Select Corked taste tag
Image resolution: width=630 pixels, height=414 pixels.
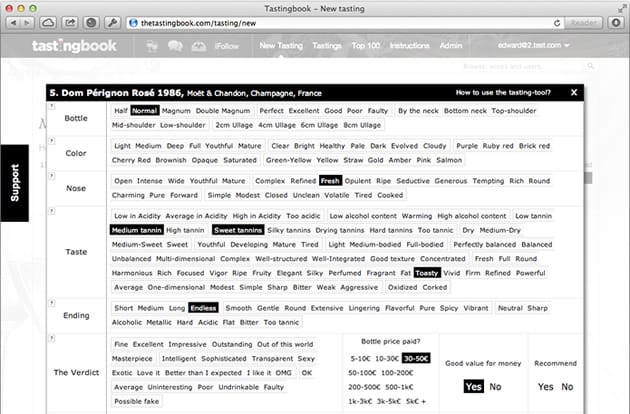coord(434,287)
